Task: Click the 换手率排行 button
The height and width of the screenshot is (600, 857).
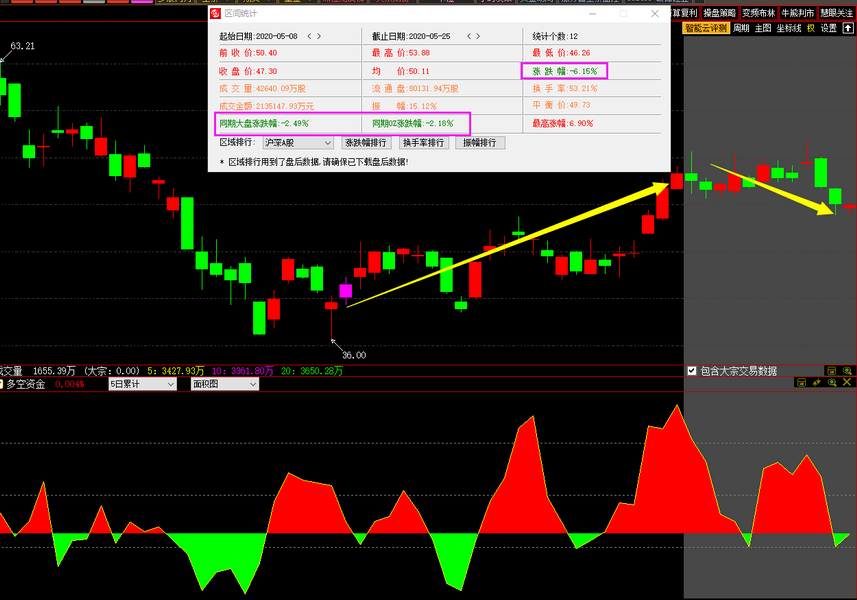Action: 422,143
